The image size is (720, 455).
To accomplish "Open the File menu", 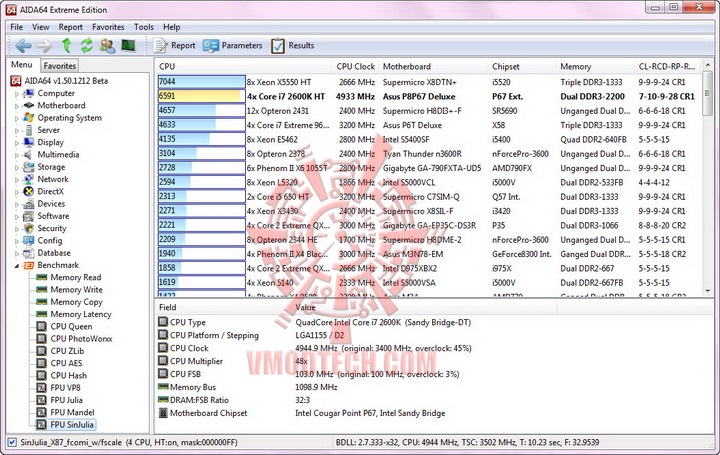I will 17,27.
